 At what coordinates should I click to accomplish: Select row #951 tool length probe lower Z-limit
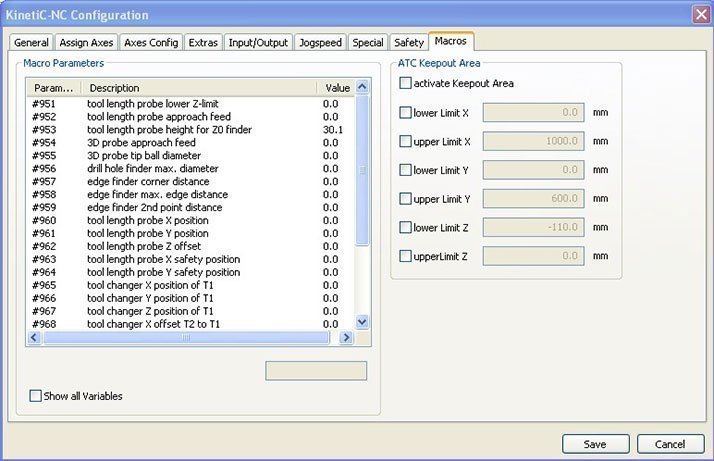[x=190, y=104]
